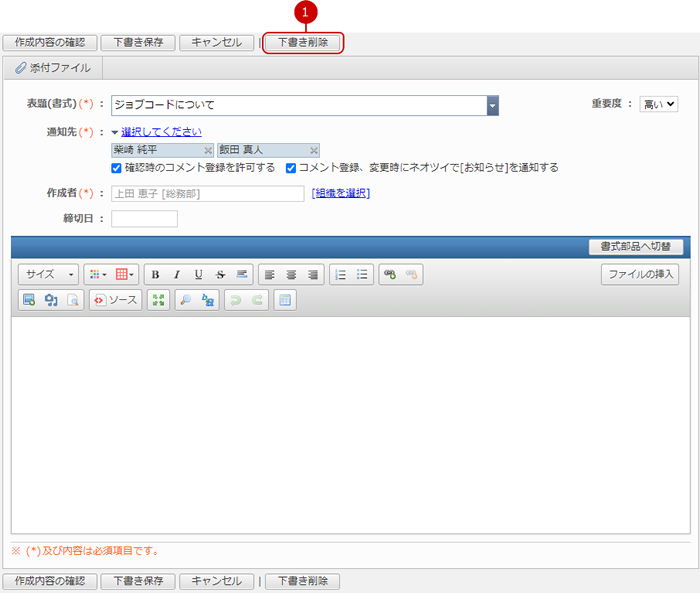
Task: Click top 下書き保存 button
Action: point(138,43)
